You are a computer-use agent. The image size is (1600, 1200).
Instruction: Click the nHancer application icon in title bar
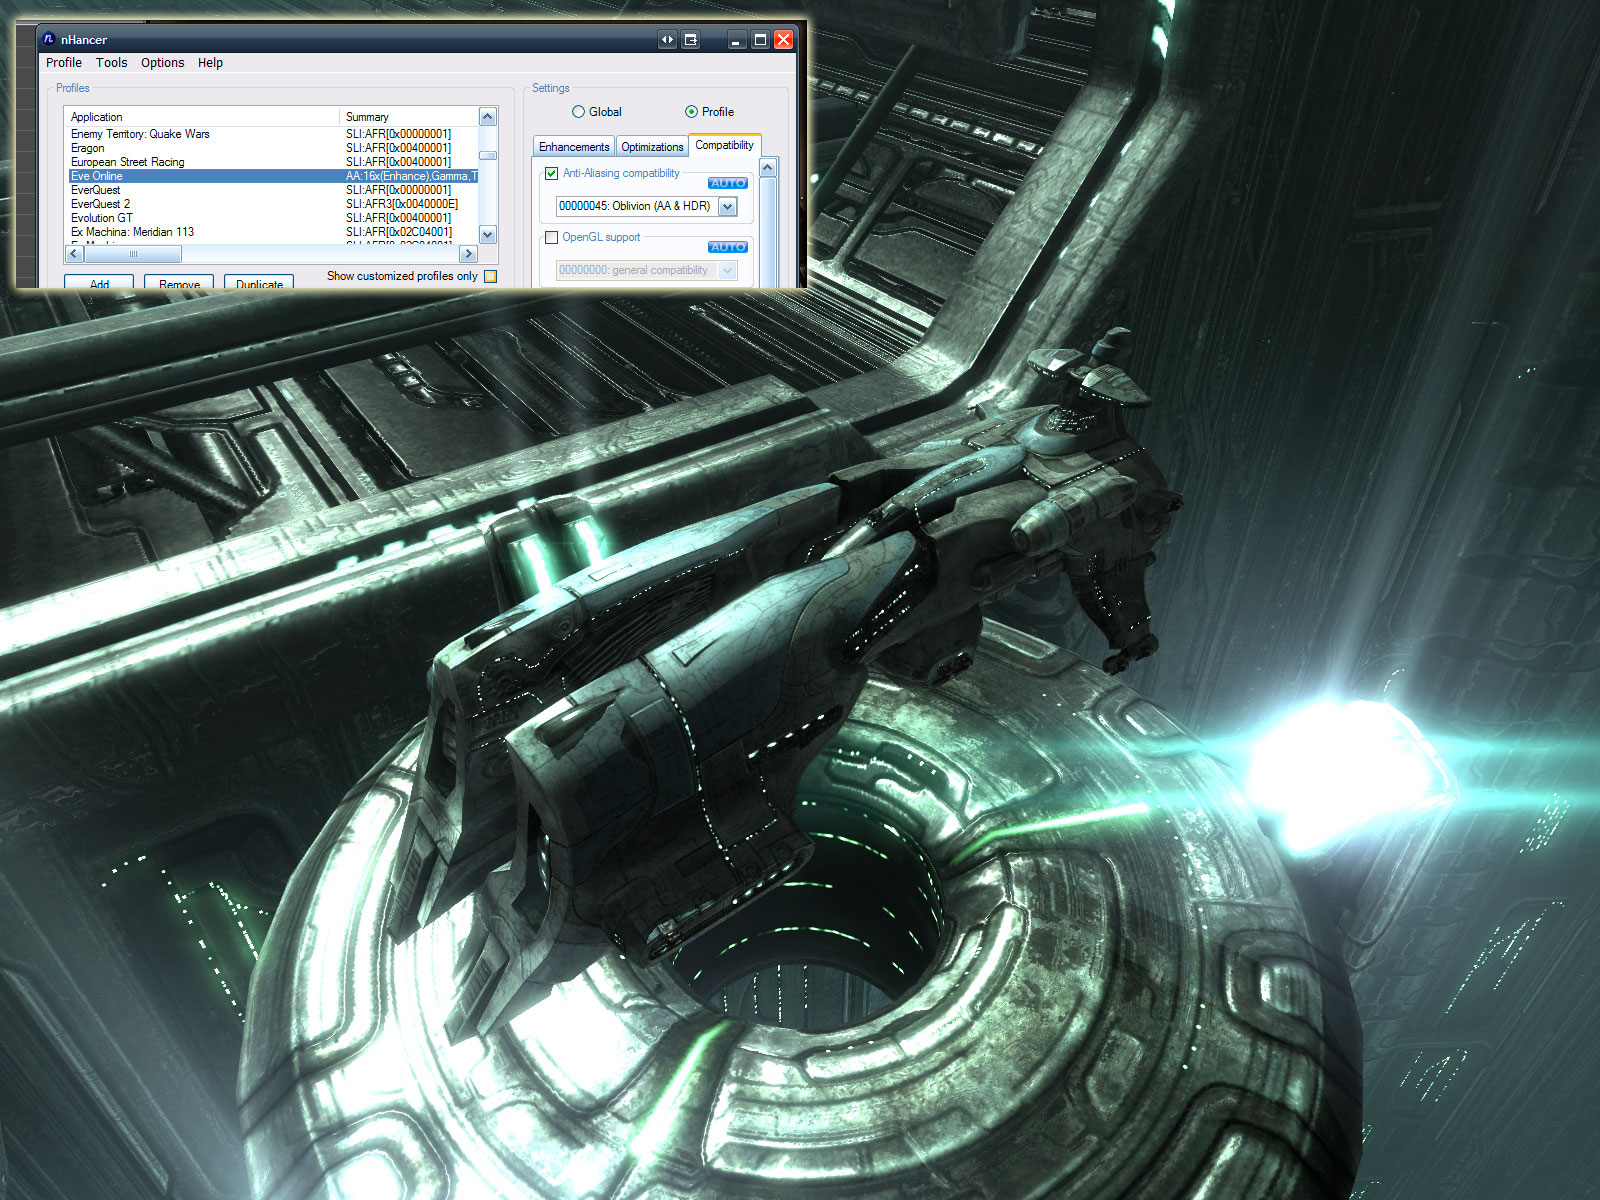point(48,39)
